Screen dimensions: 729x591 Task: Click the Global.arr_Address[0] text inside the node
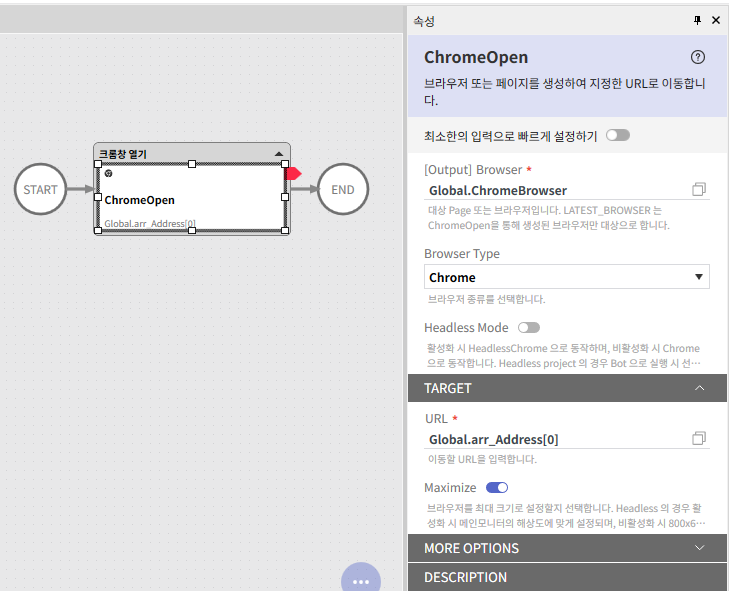[150, 224]
